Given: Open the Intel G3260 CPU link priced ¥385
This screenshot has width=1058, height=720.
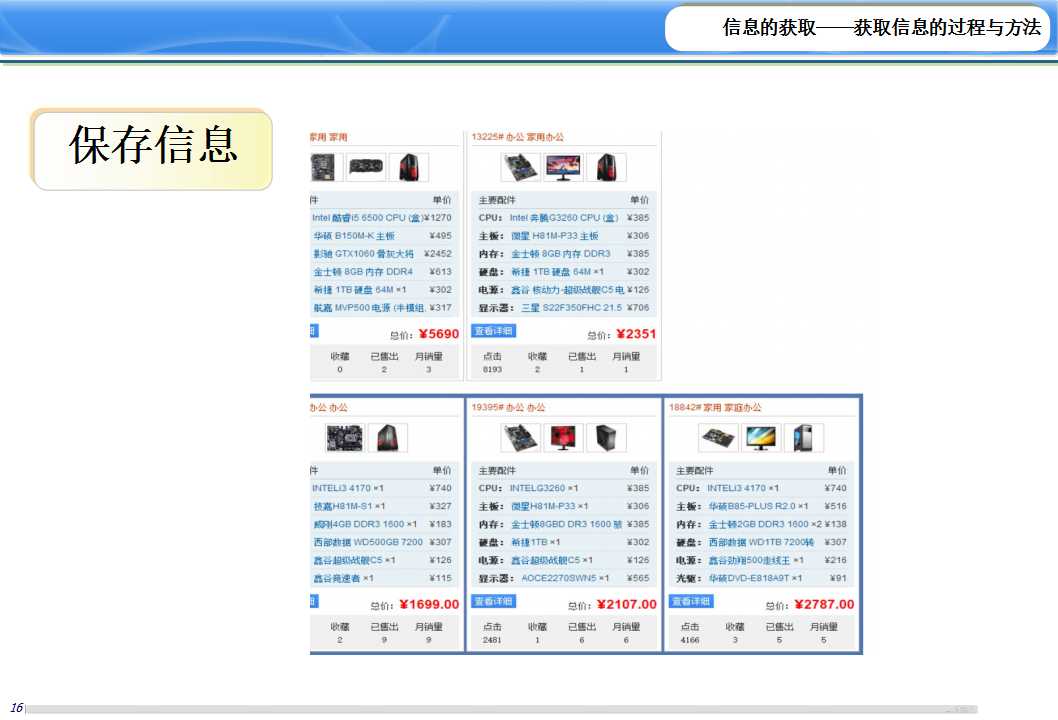Looking at the screenshot, I should [x=563, y=218].
